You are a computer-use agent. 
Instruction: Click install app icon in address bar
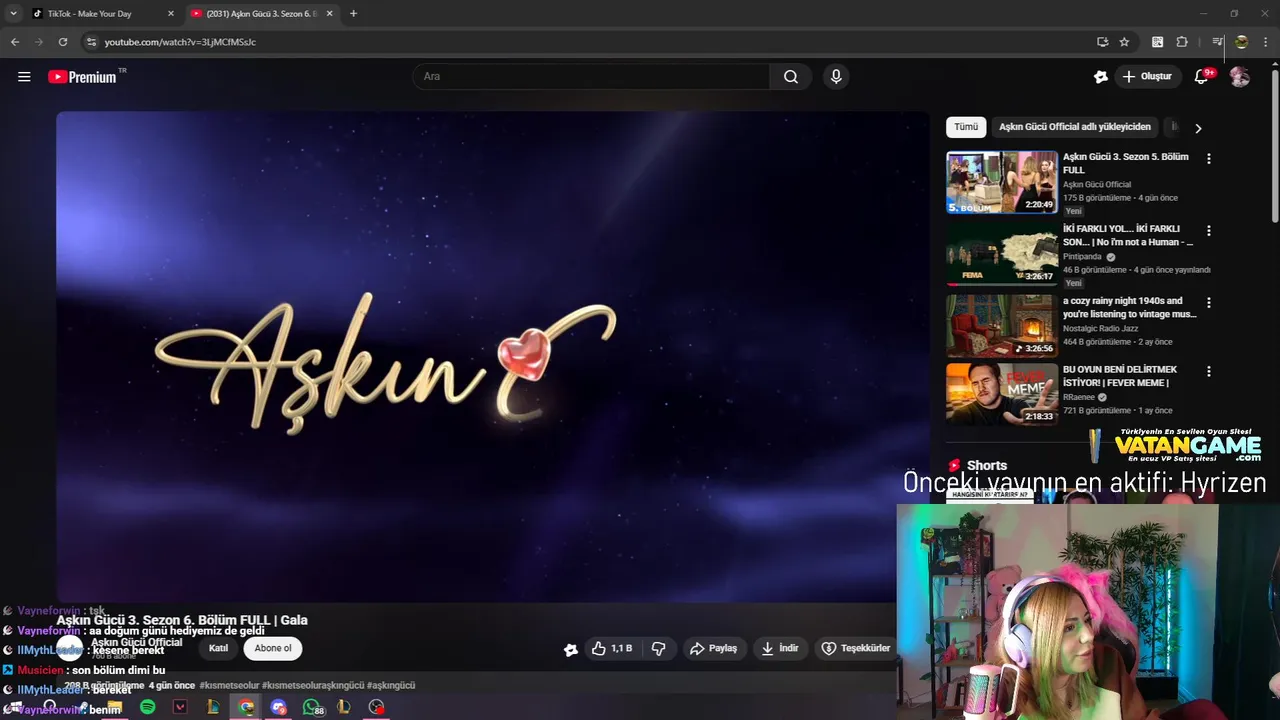[x=1102, y=42]
